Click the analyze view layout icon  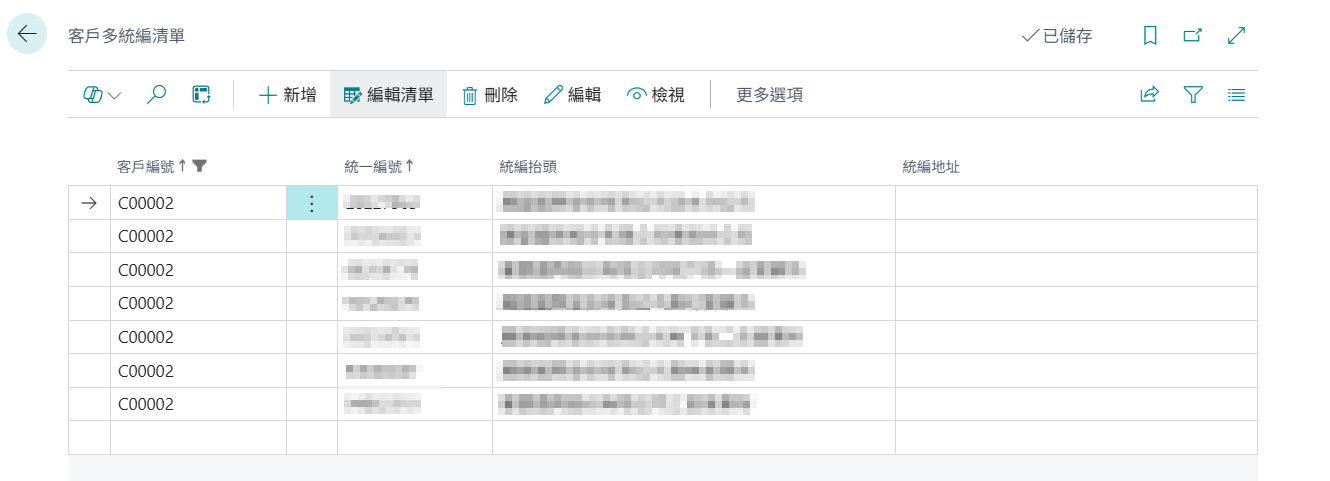[x=202, y=95]
